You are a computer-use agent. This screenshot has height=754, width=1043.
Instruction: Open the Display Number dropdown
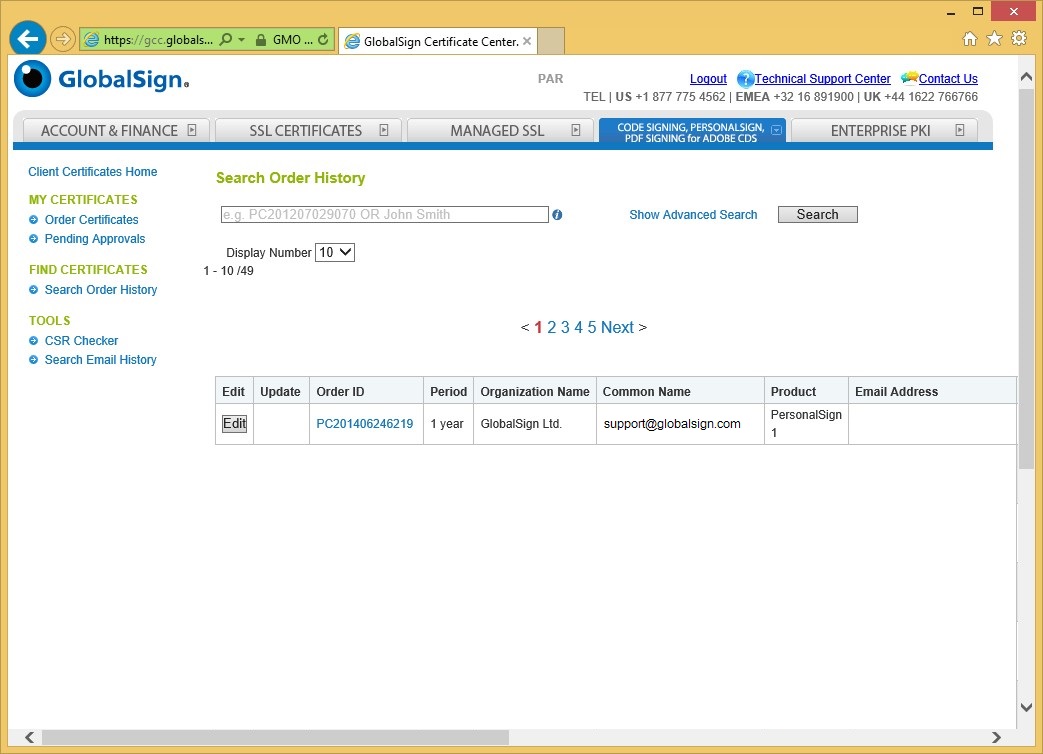click(335, 253)
